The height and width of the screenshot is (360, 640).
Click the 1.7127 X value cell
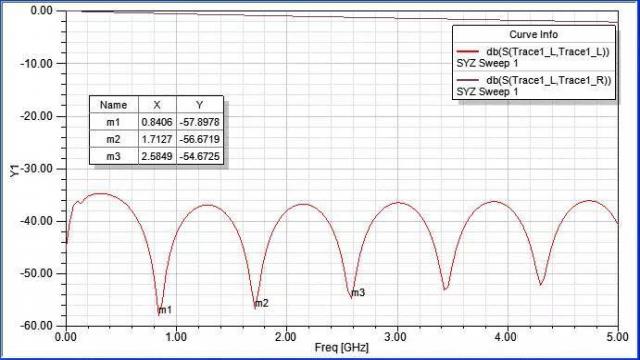(x=157, y=139)
